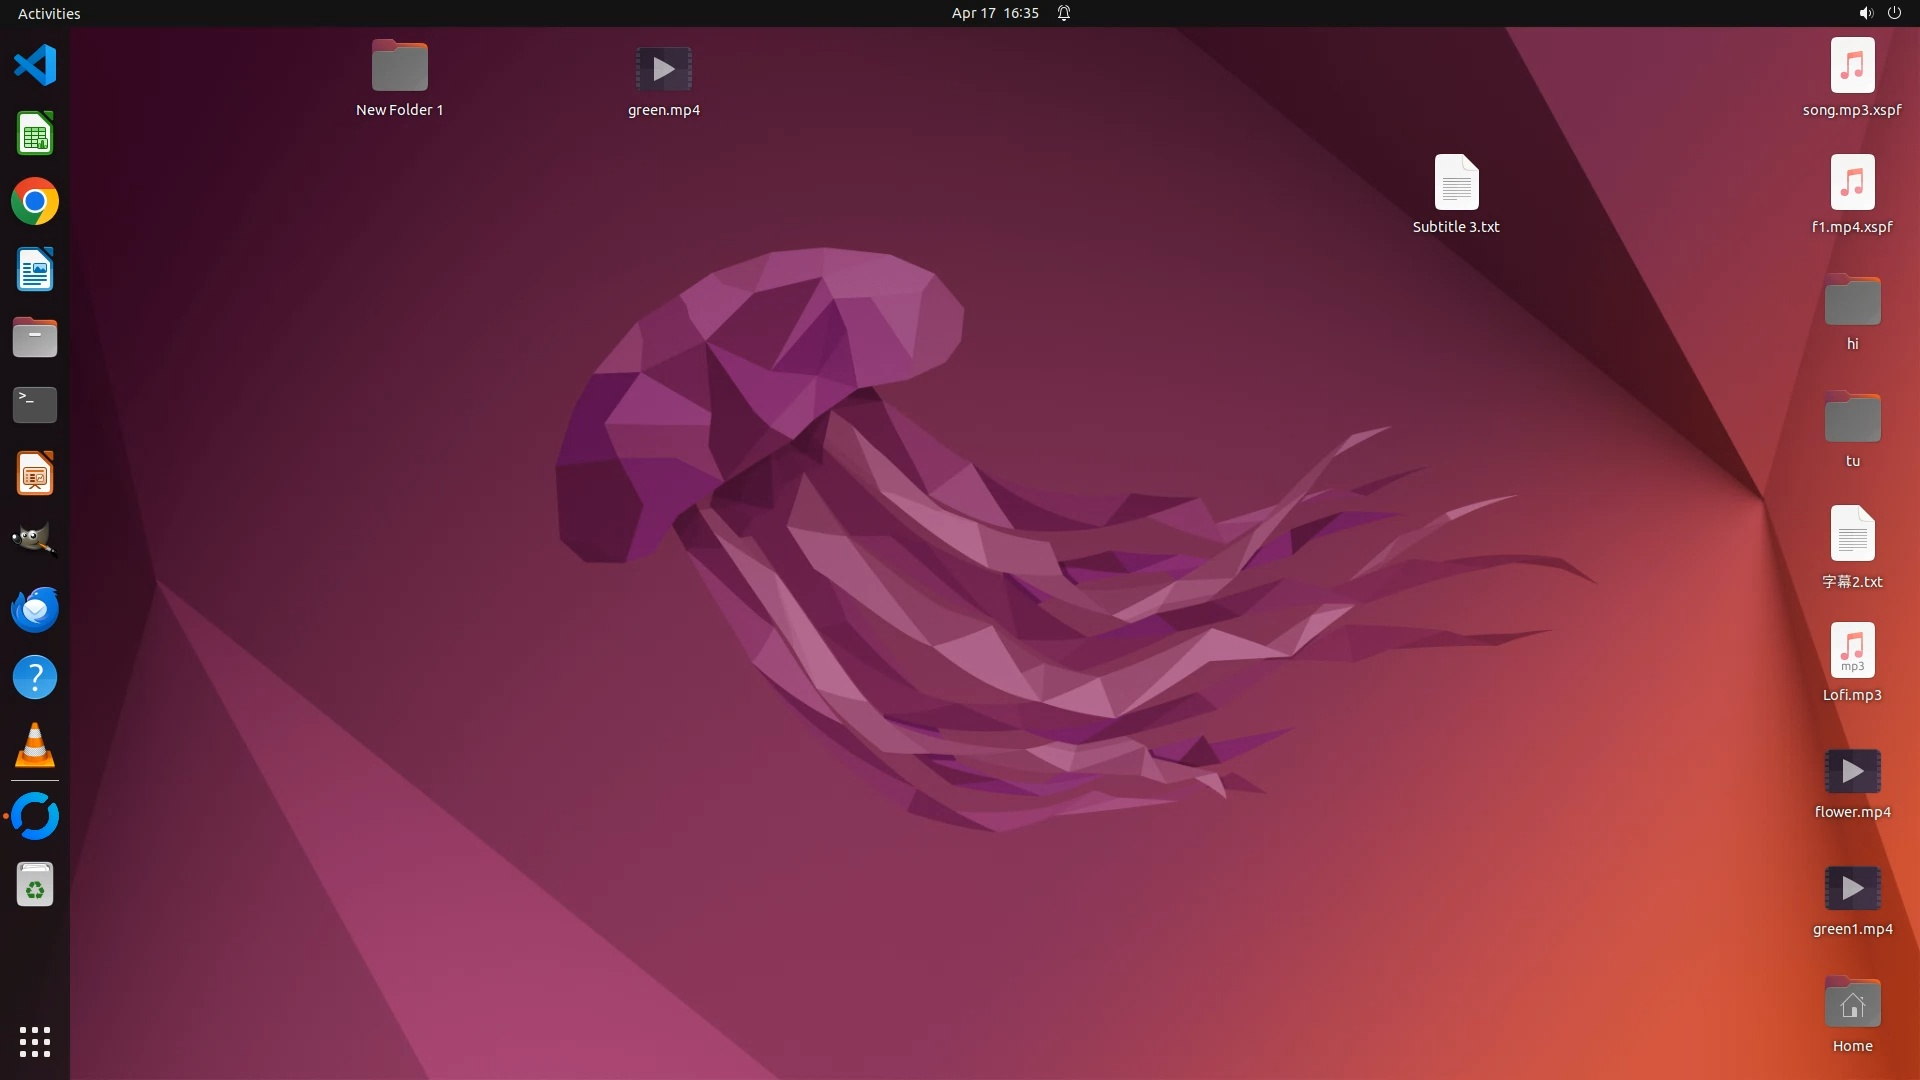The image size is (1920, 1080).
Task: Open Thunderbird mail client
Action: pos(35,609)
